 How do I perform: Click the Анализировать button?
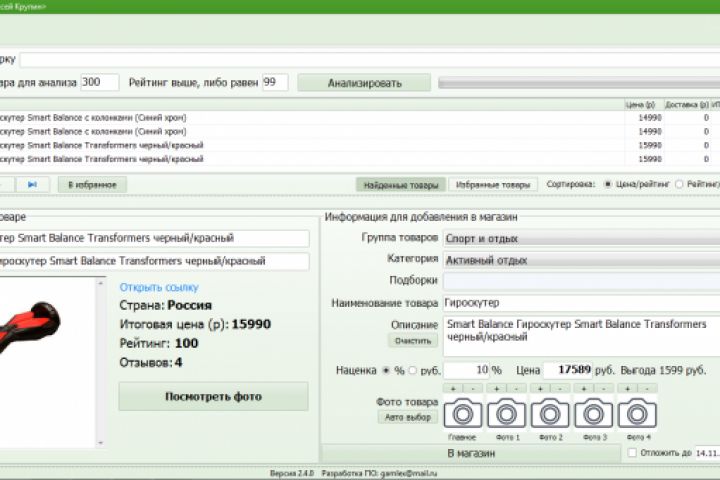[x=365, y=83]
